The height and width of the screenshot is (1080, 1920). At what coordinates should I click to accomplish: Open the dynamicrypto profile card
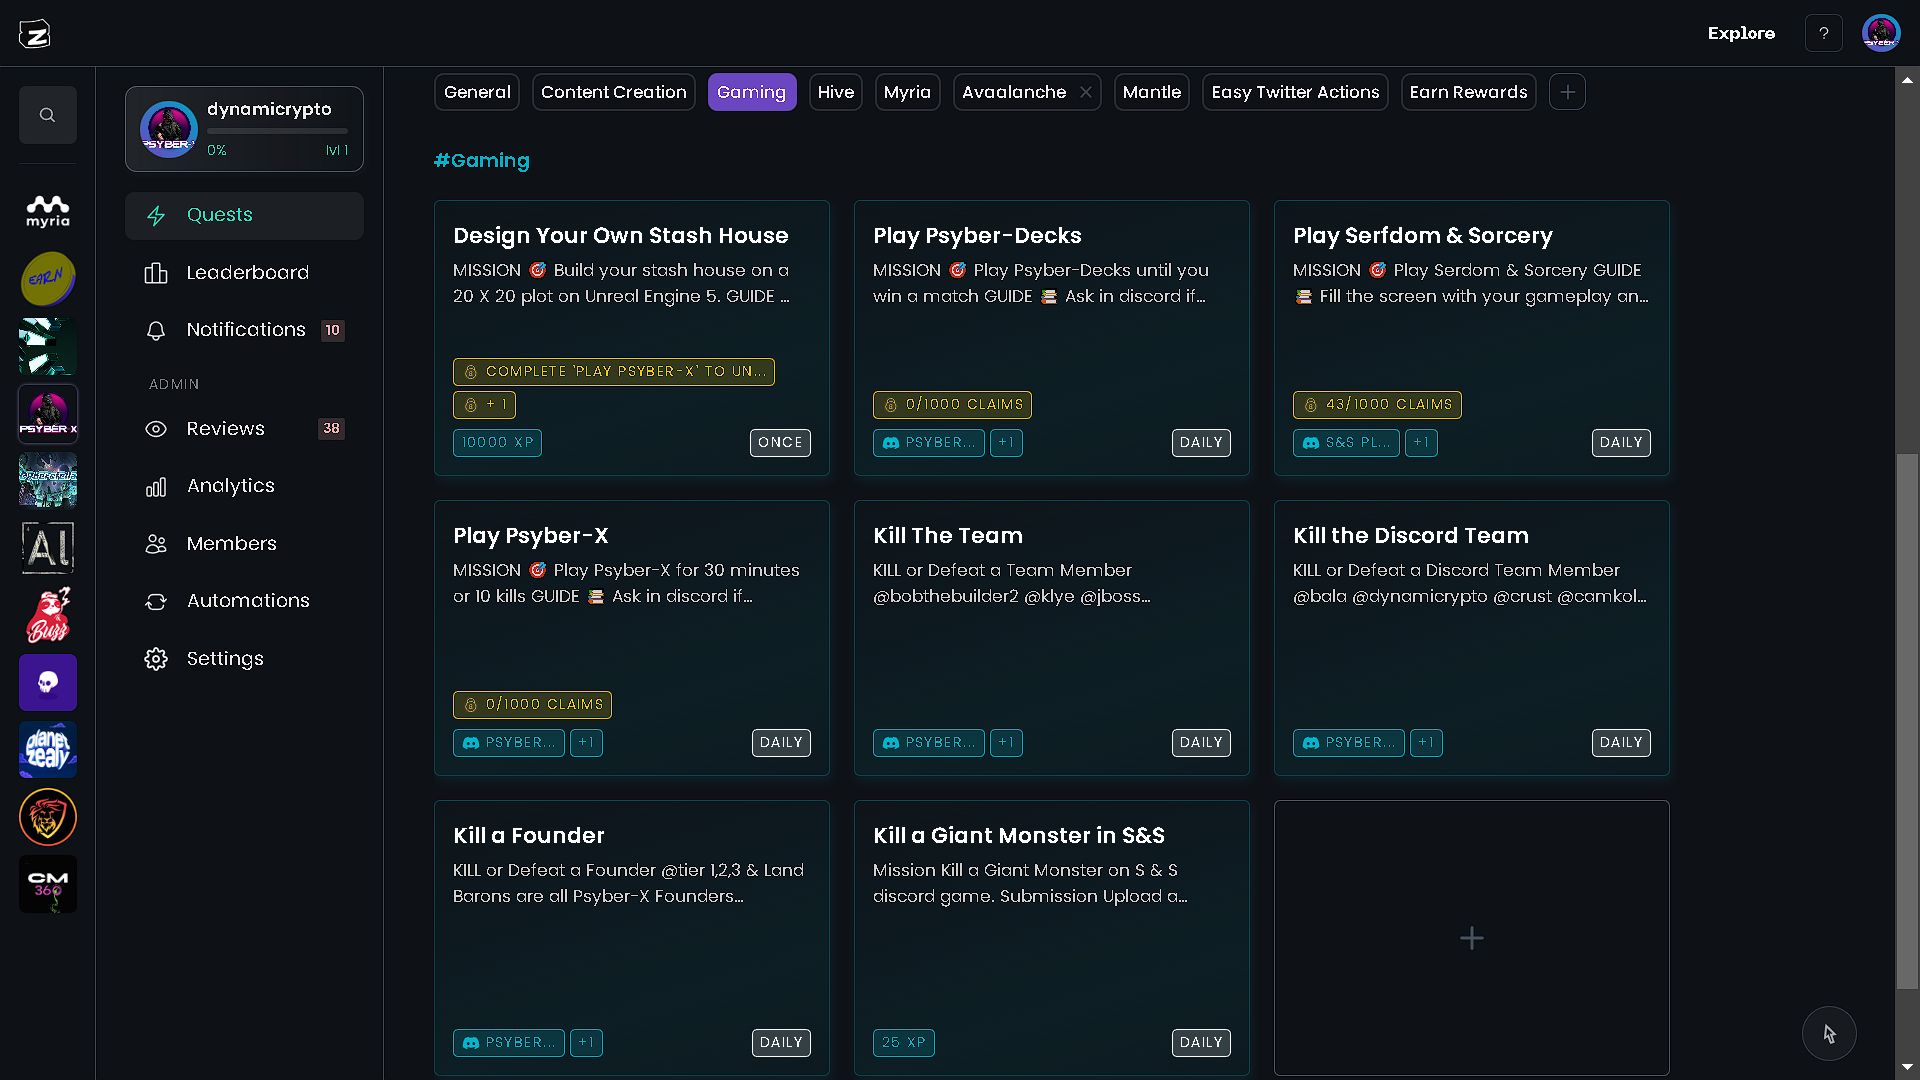(244, 129)
